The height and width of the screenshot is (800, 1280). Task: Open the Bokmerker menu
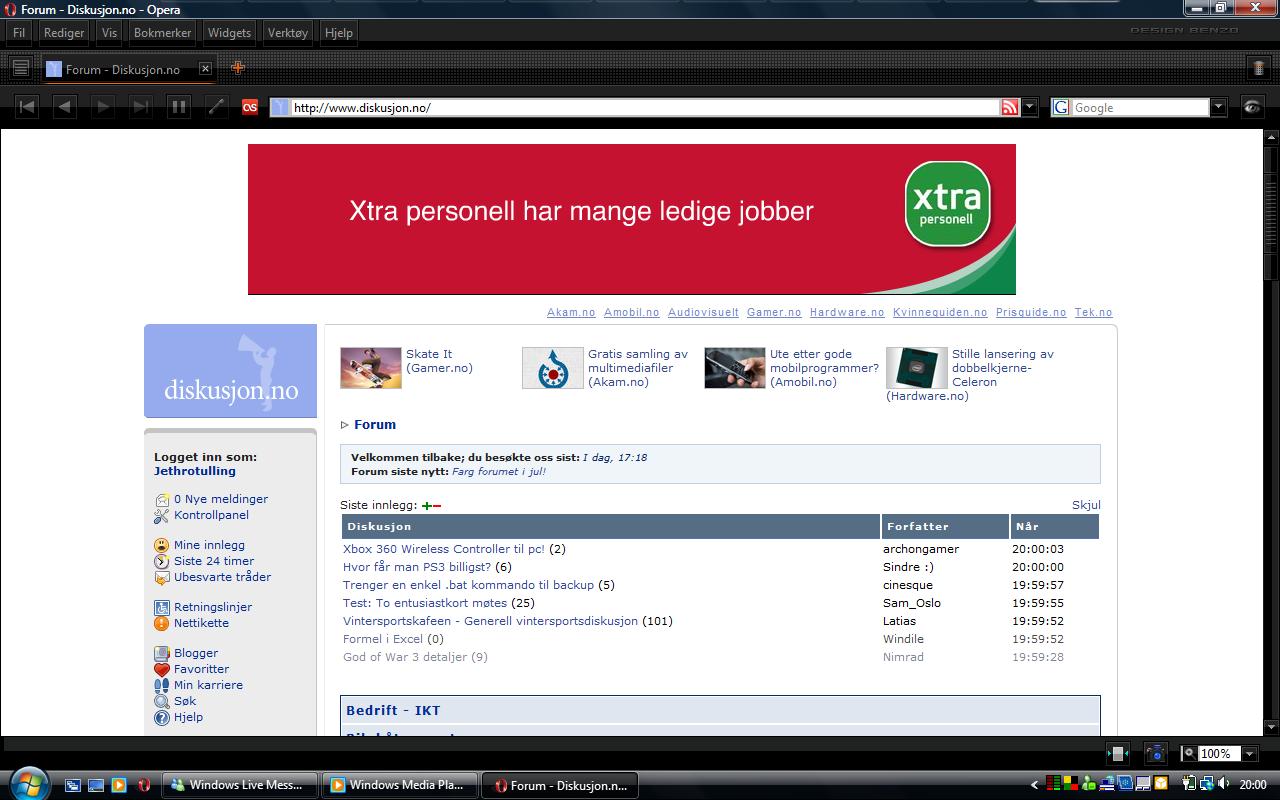pos(162,32)
